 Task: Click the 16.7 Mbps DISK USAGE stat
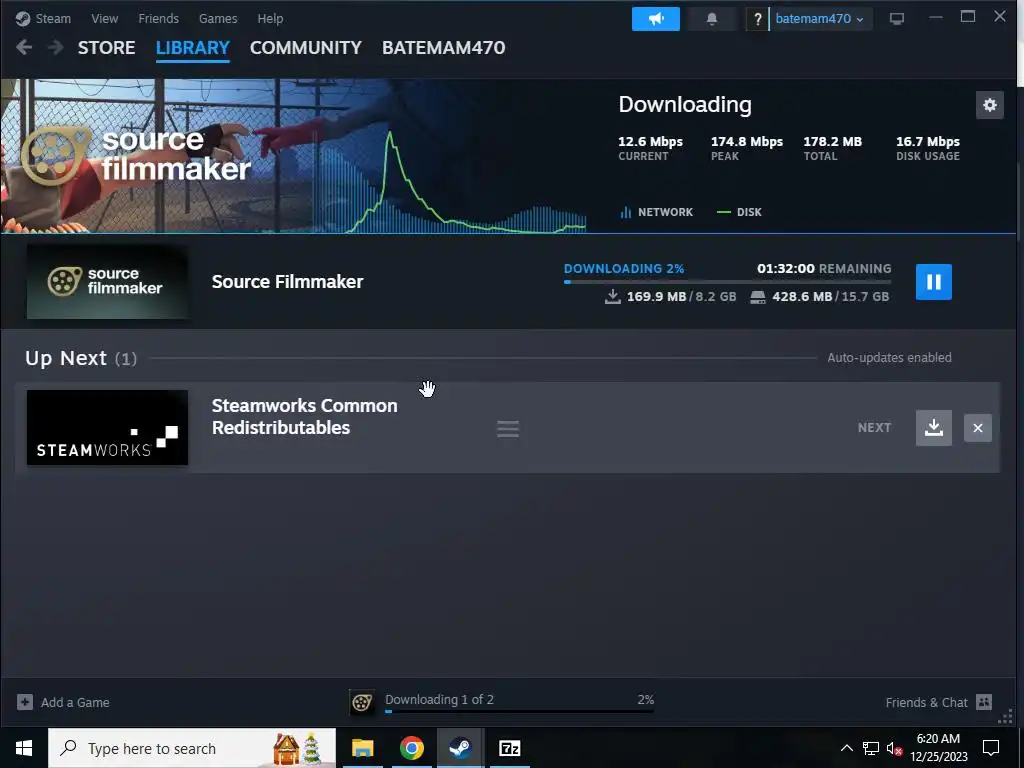click(928, 148)
